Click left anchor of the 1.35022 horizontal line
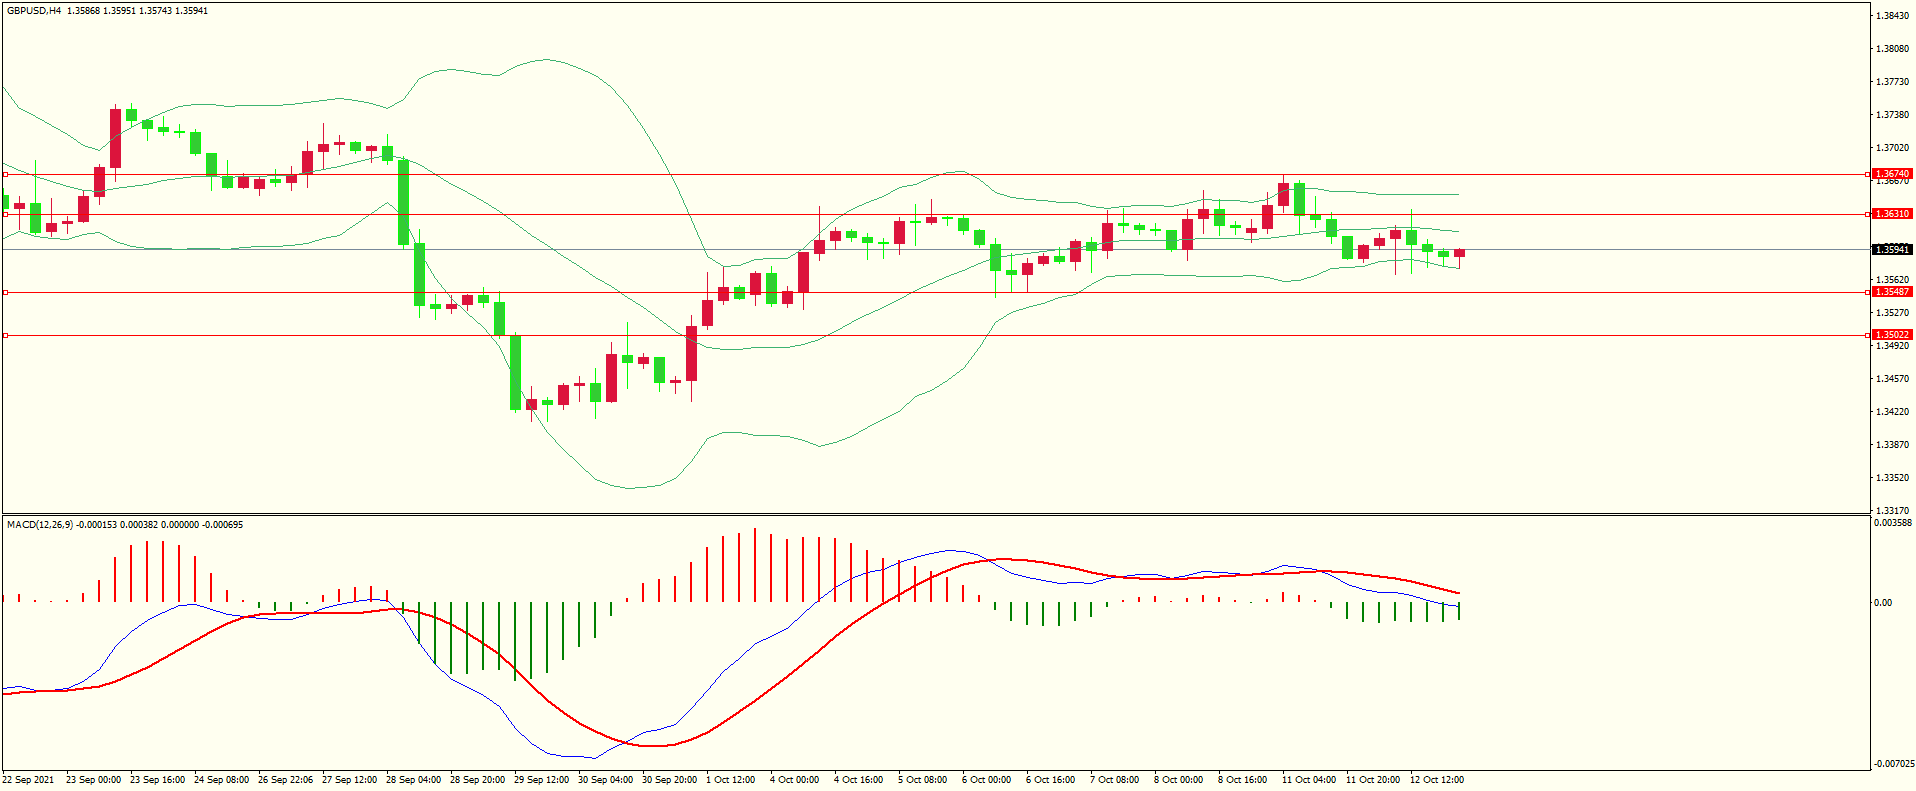 (x=6, y=335)
